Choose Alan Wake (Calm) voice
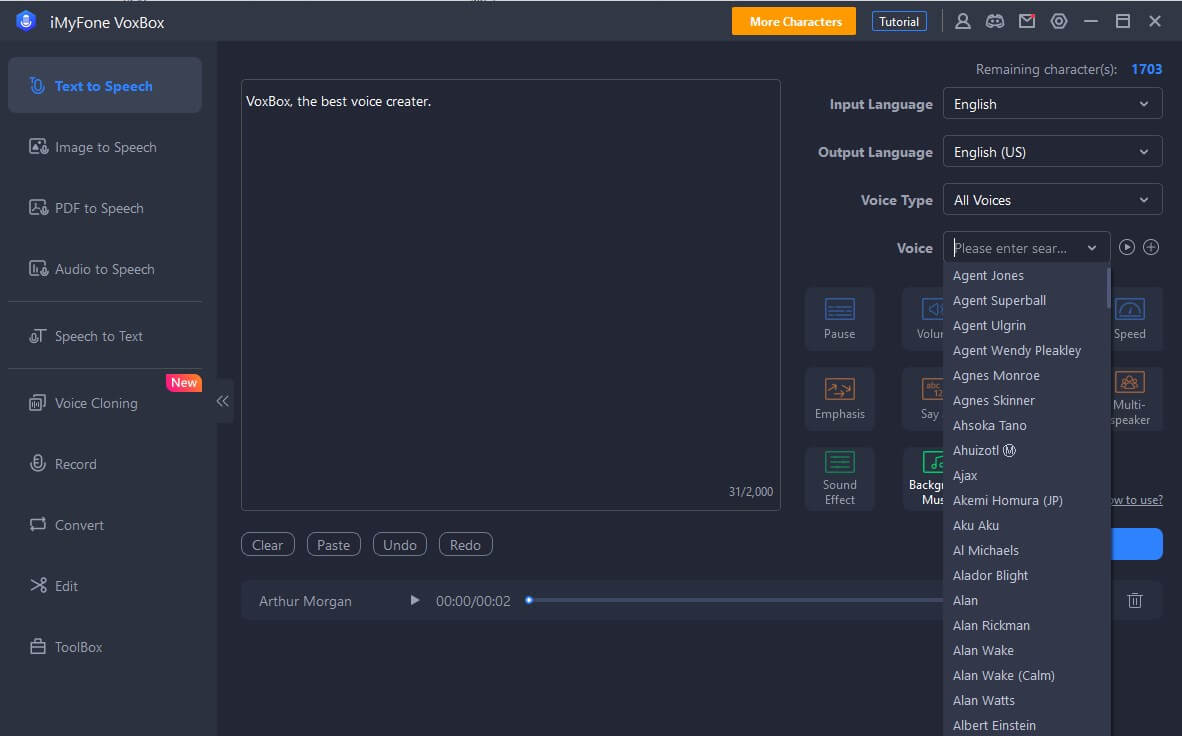 [1025, 675]
